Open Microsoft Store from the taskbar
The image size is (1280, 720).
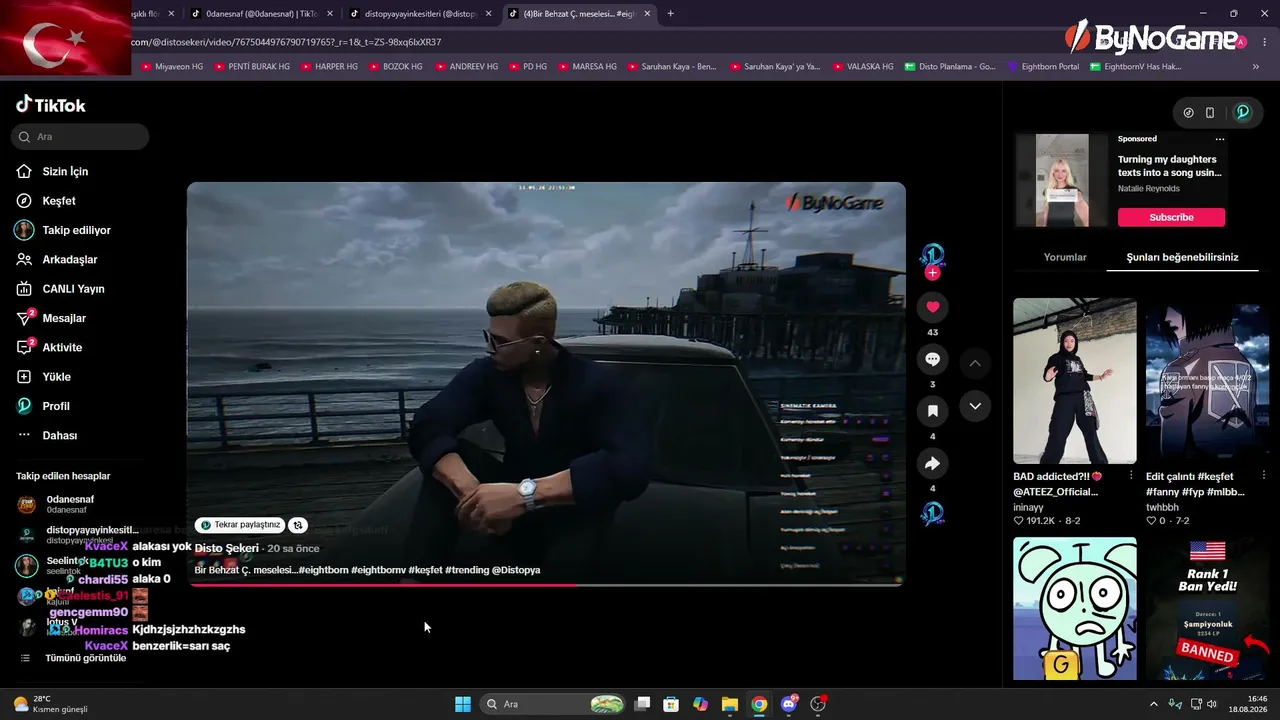click(671, 704)
